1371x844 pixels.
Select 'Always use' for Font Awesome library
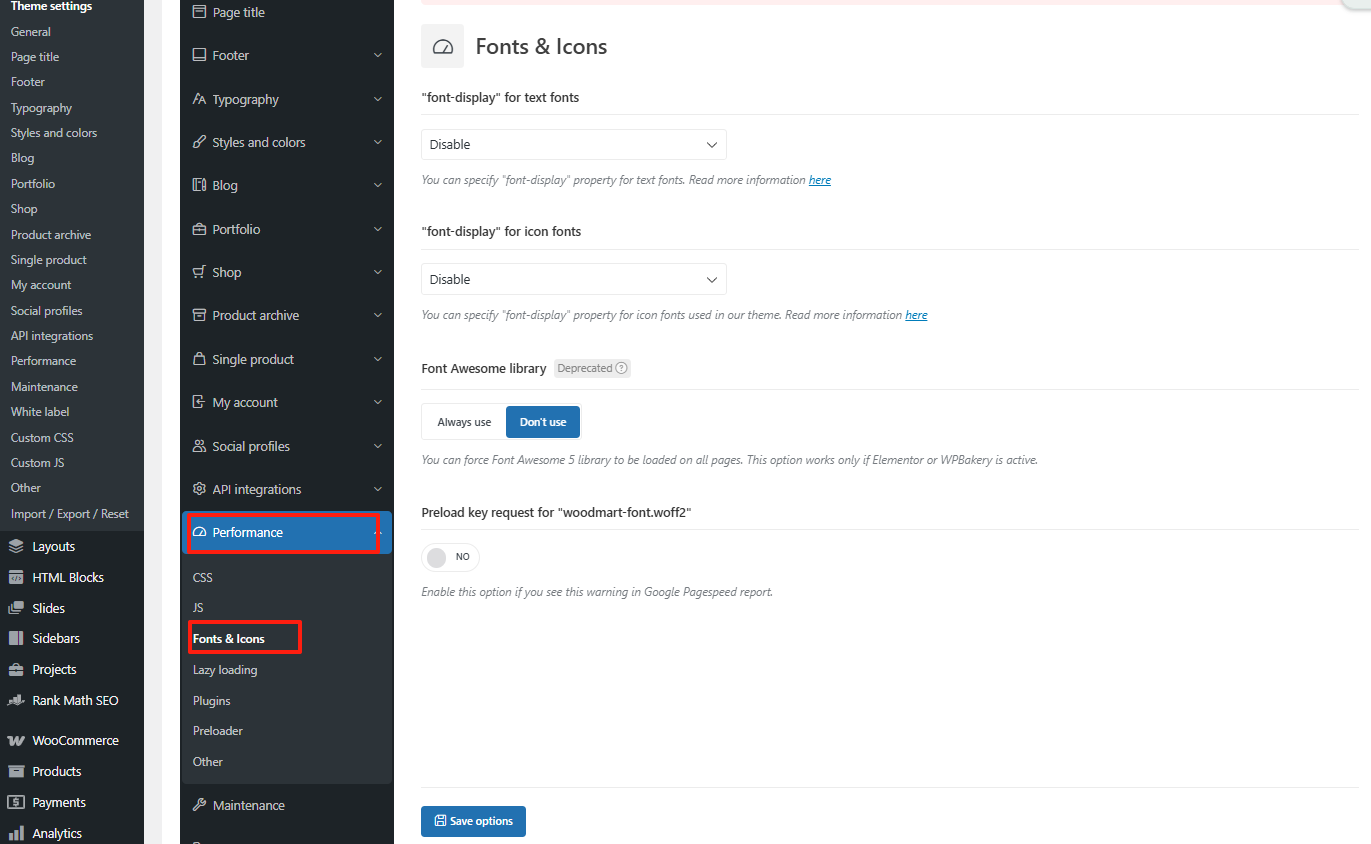pyautogui.click(x=463, y=421)
